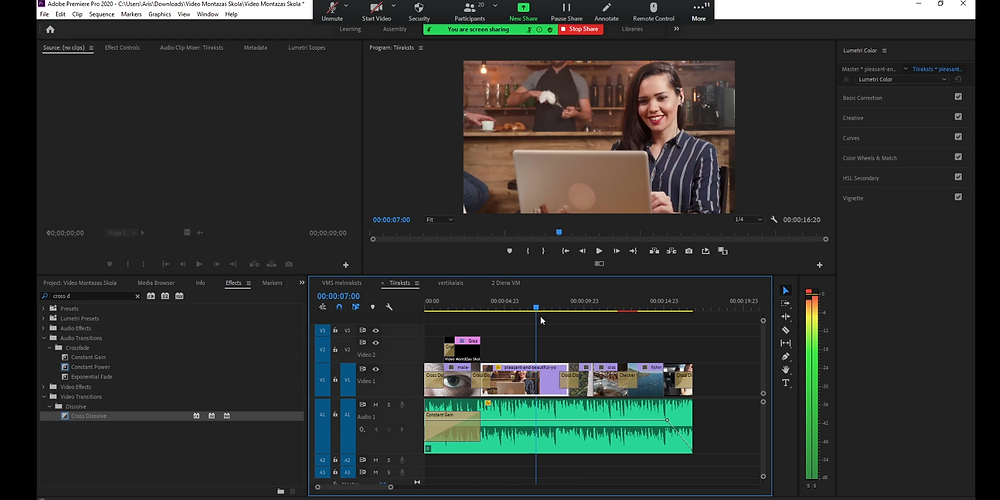The image size is (1000, 500).
Task: Toggle Creative section checkbox
Action: (x=958, y=117)
